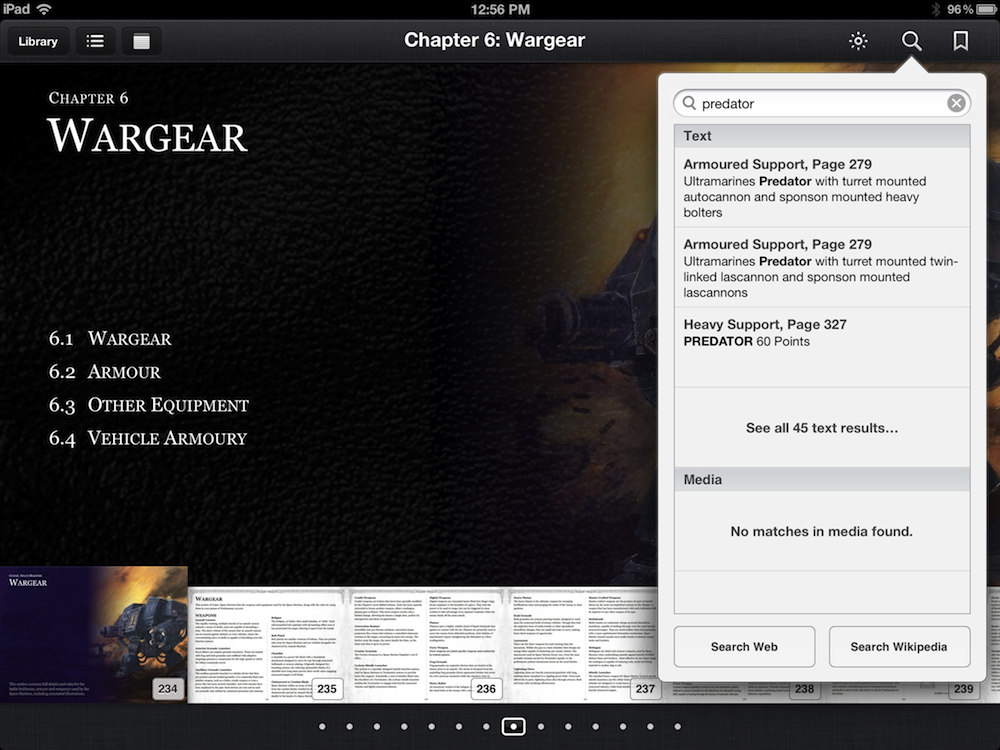Jump to first chapter dot indicator

click(322, 726)
